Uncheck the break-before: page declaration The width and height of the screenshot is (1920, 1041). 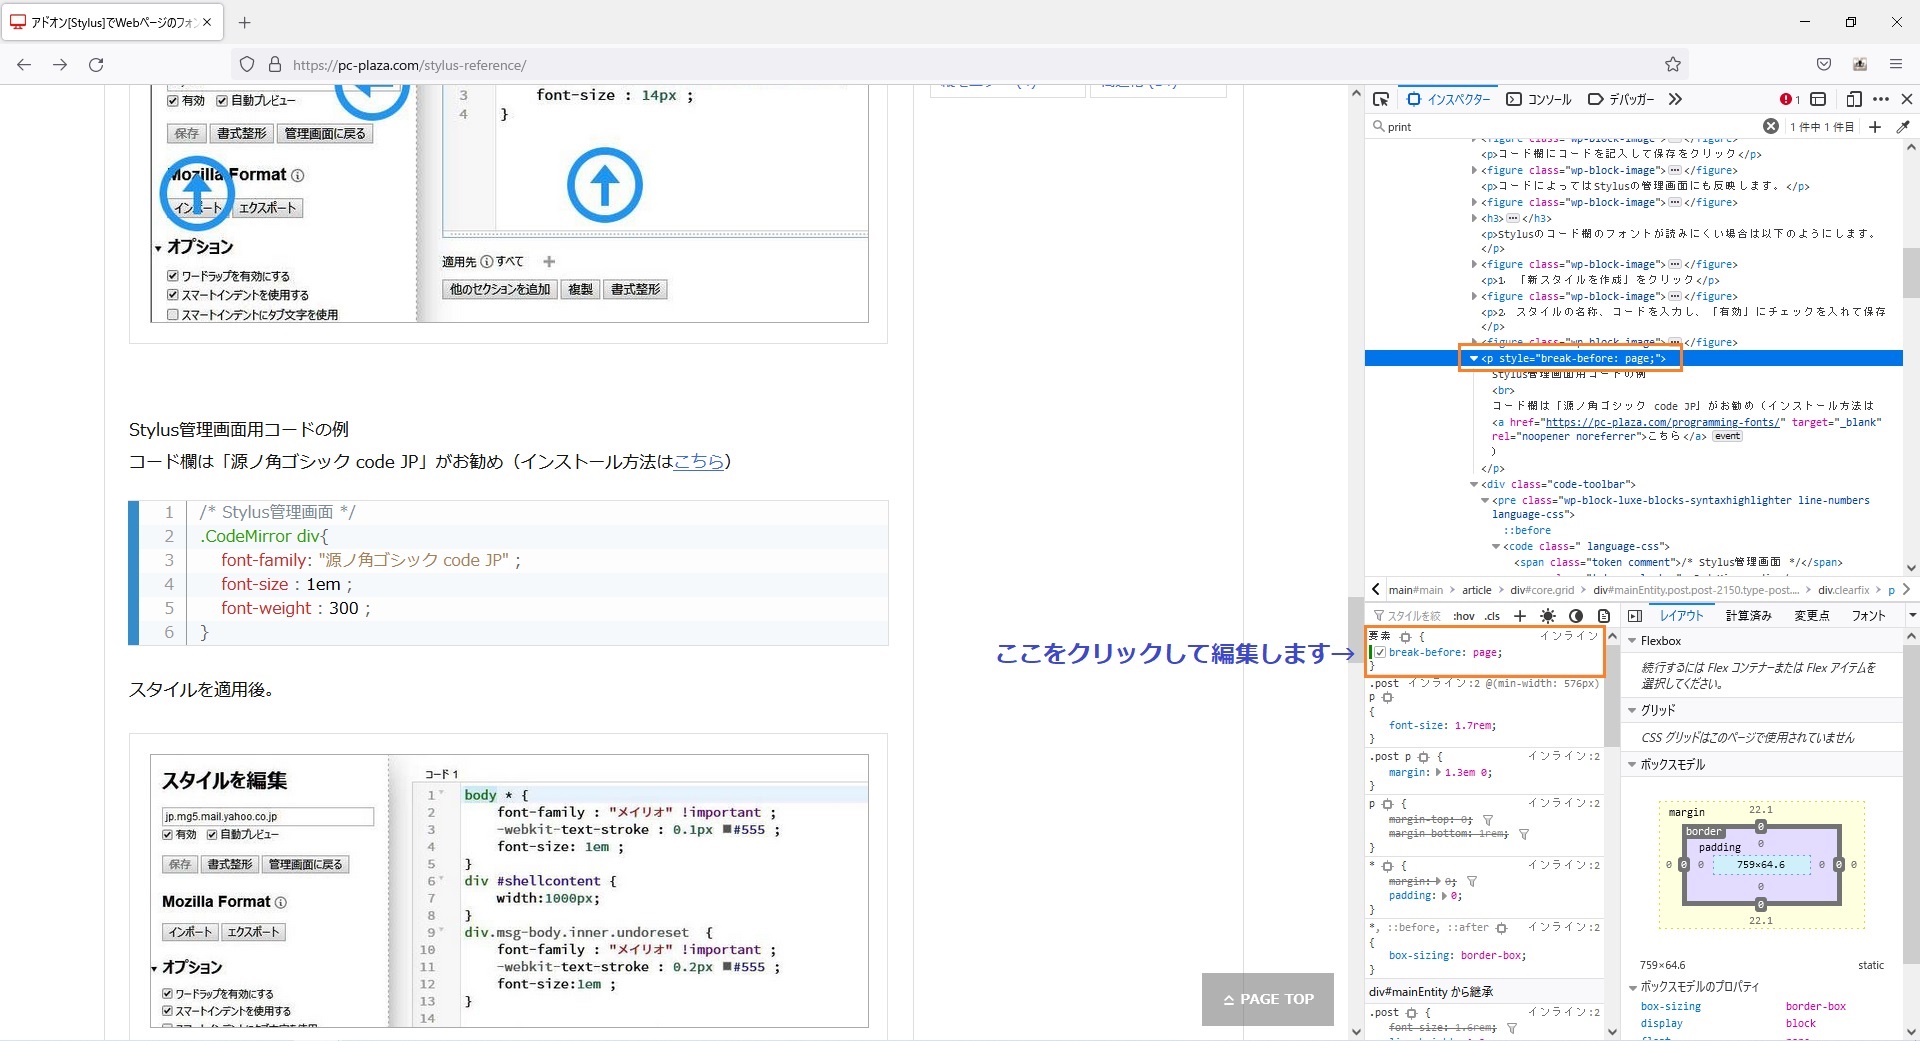[1380, 653]
